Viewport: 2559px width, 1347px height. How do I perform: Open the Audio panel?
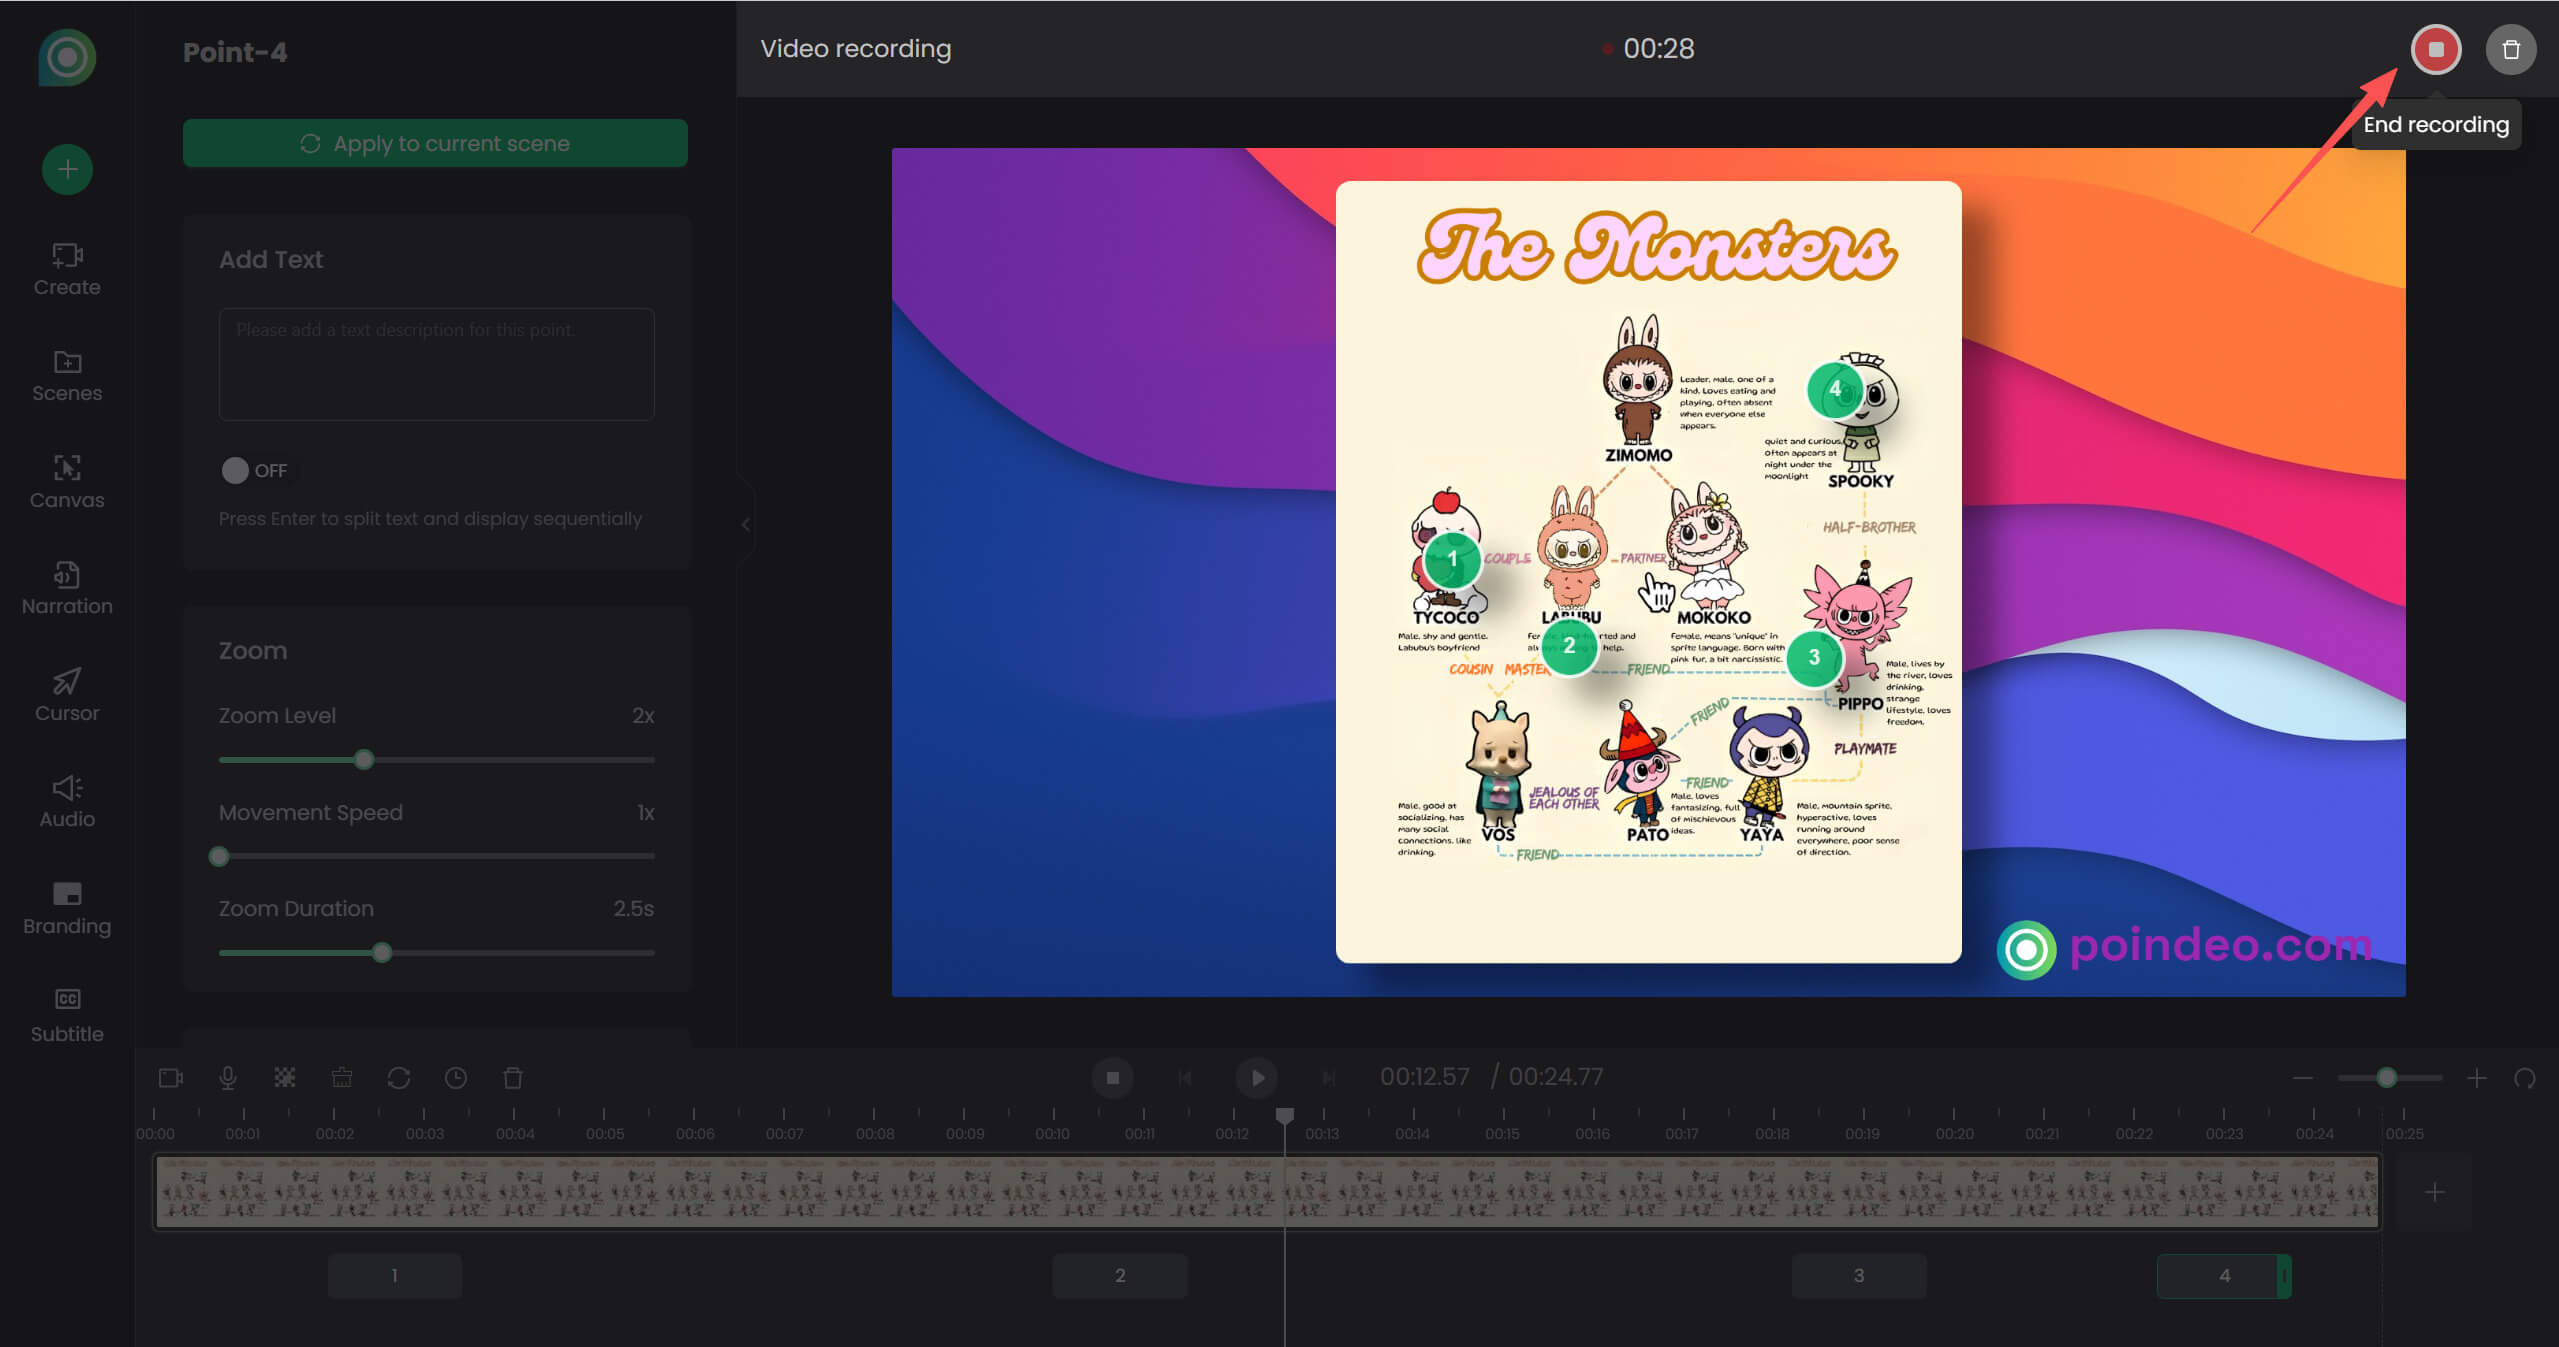pyautogui.click(x=66, y=800)
